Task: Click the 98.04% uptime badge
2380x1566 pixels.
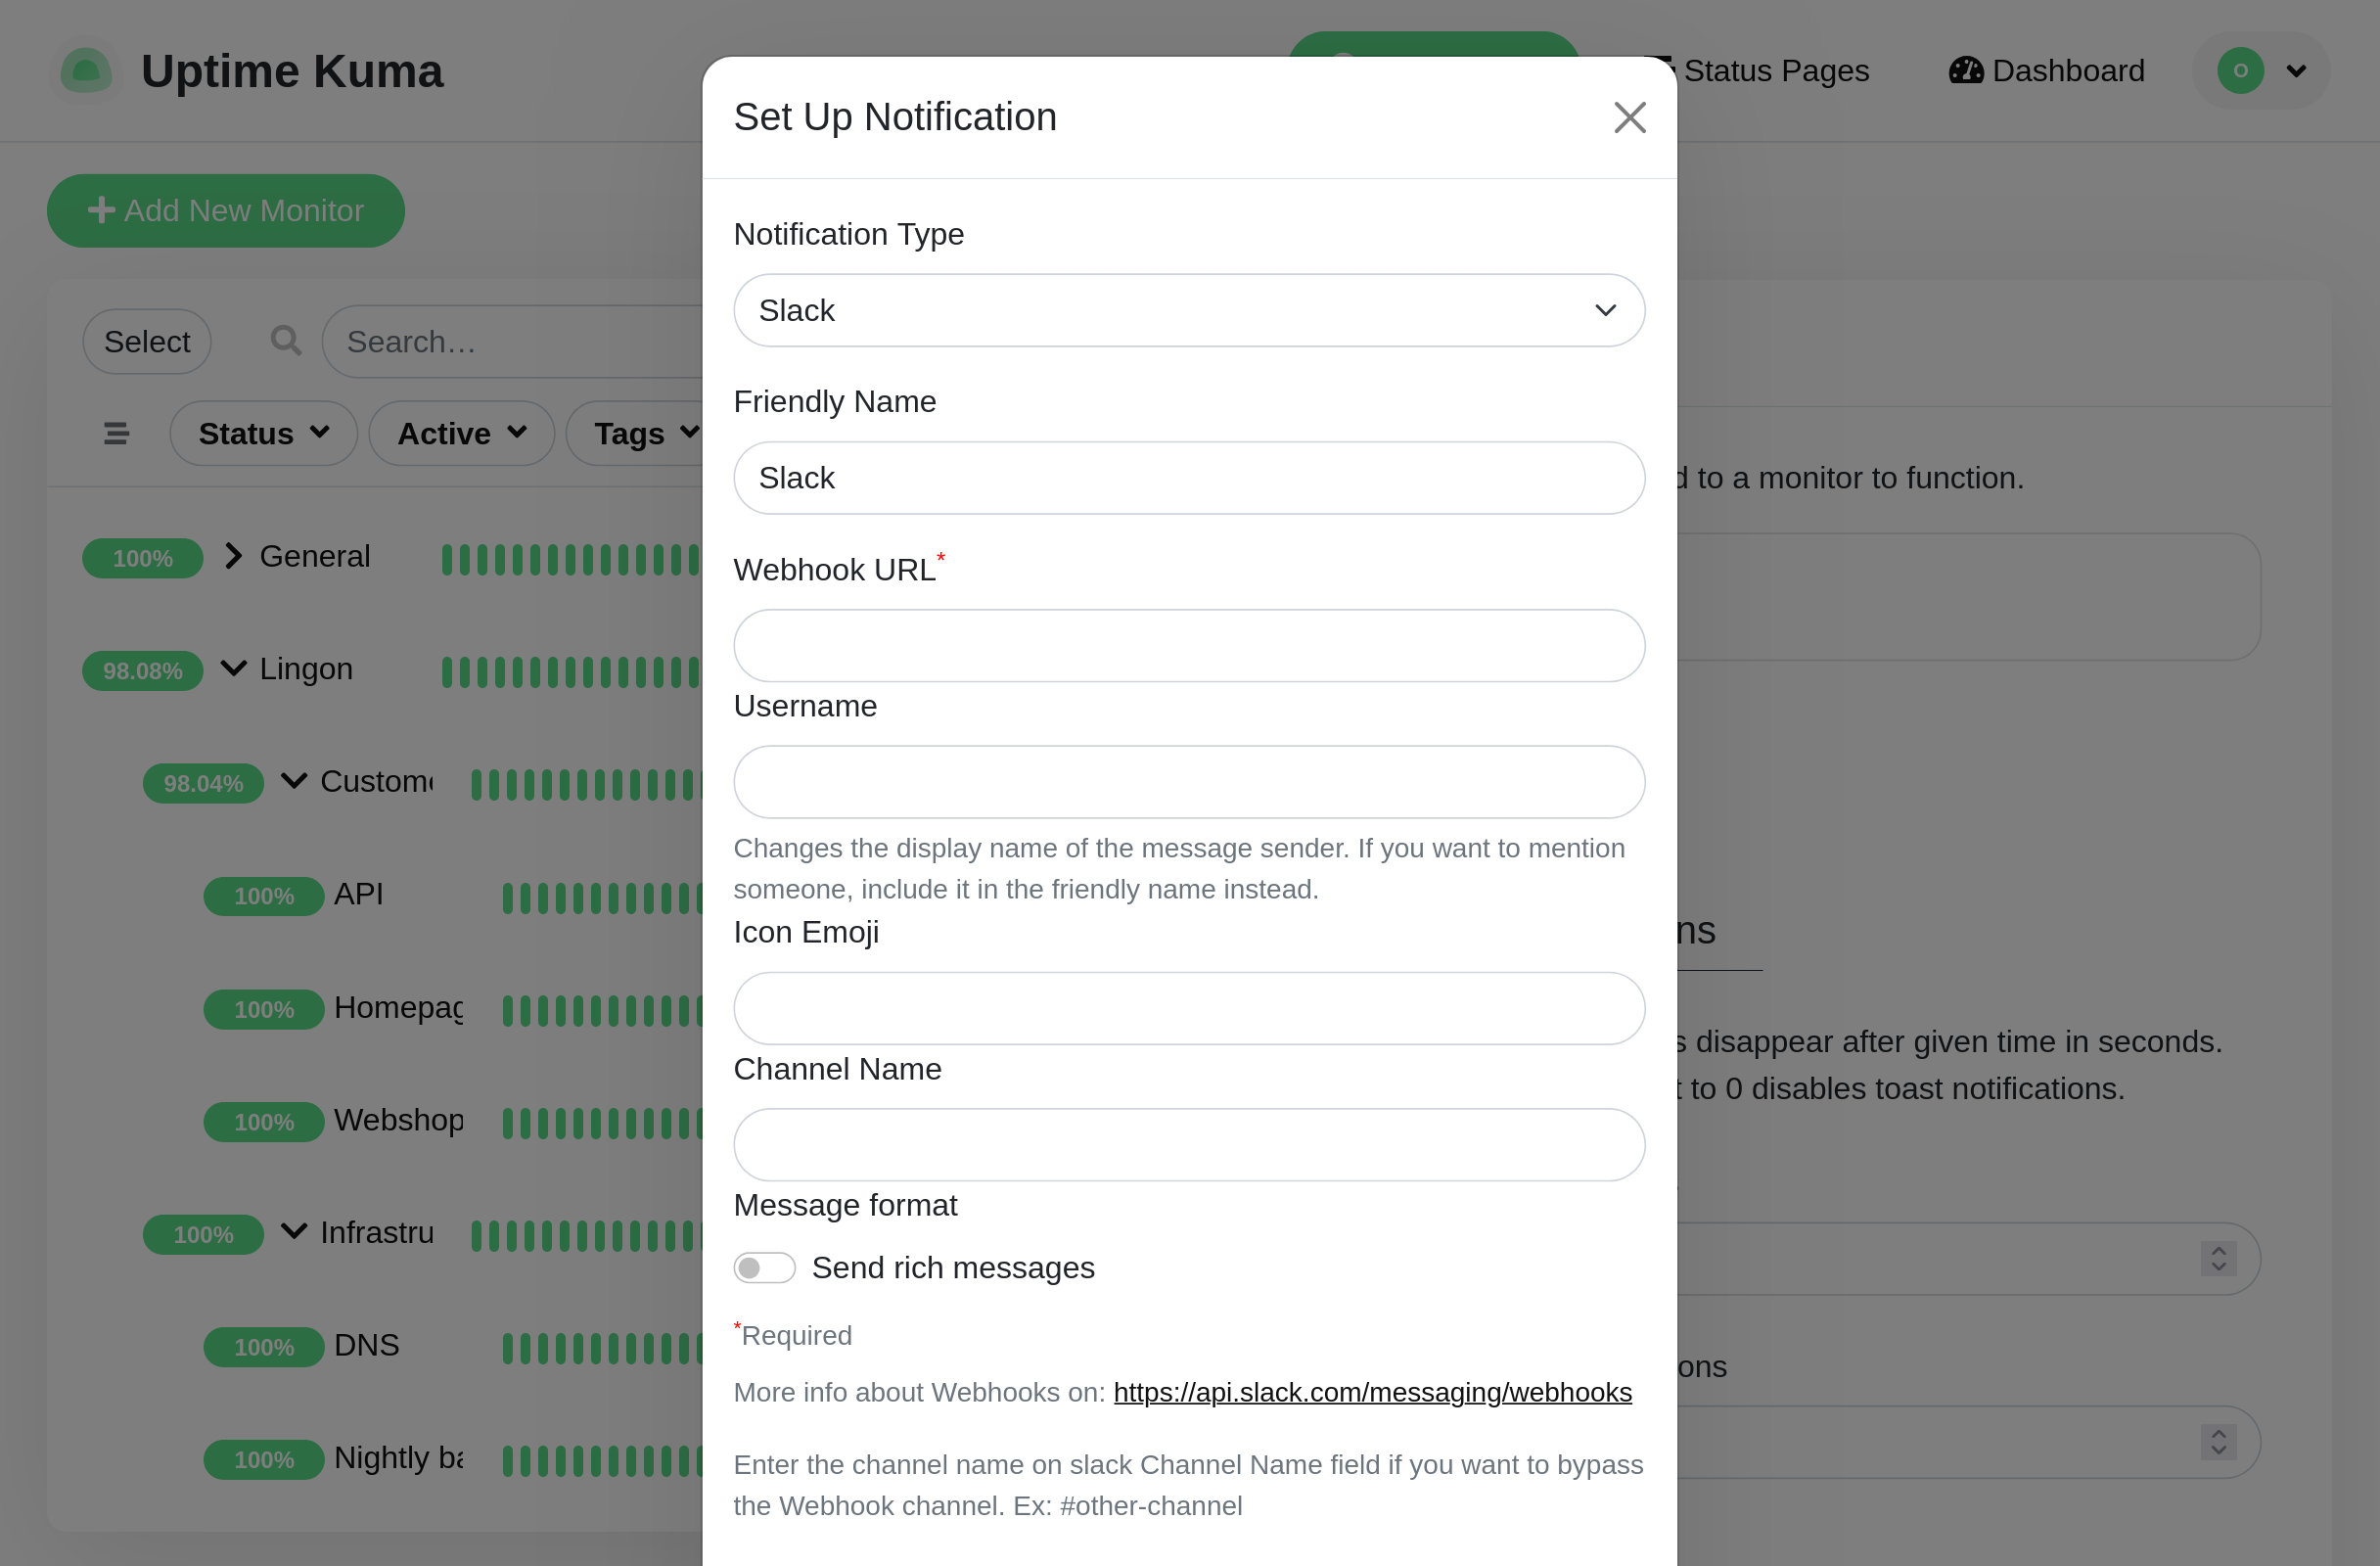Action: pyautogui.click(x=203, y=784)
